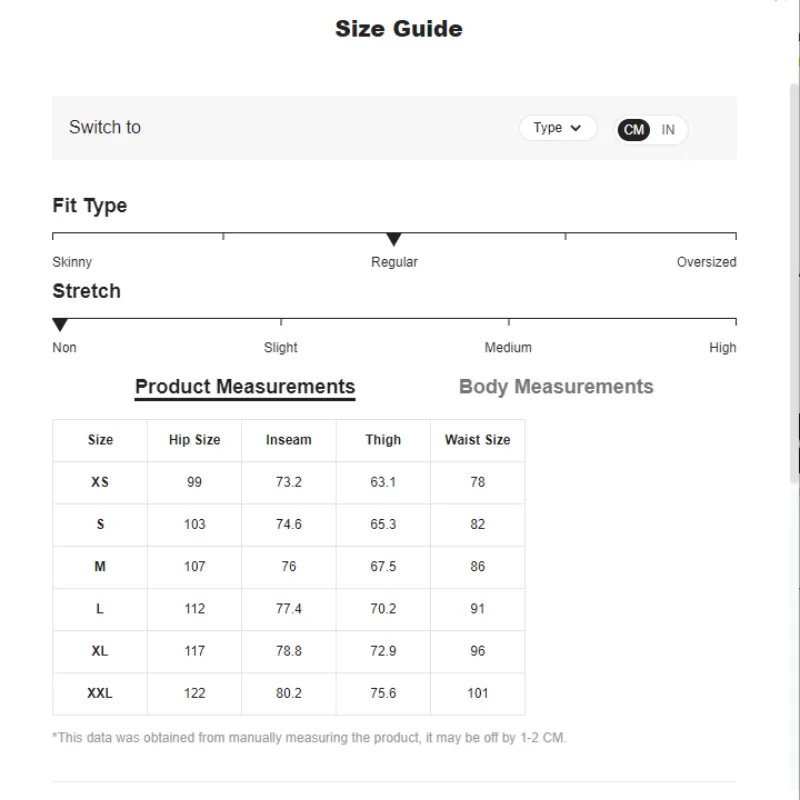
Task: Click the High label on Stretch scale
Action: (722, 348)
